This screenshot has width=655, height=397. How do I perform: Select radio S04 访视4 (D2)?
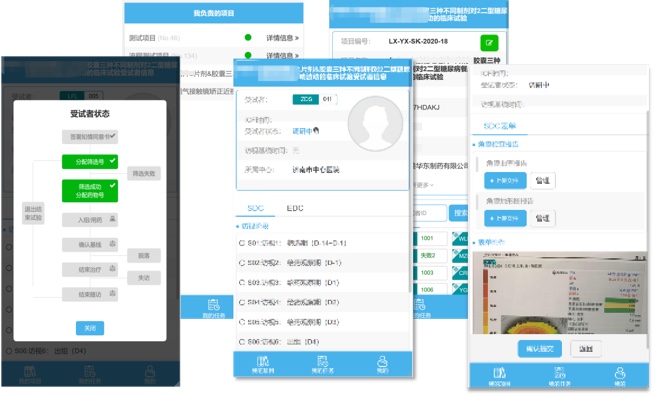coord(241,302)
